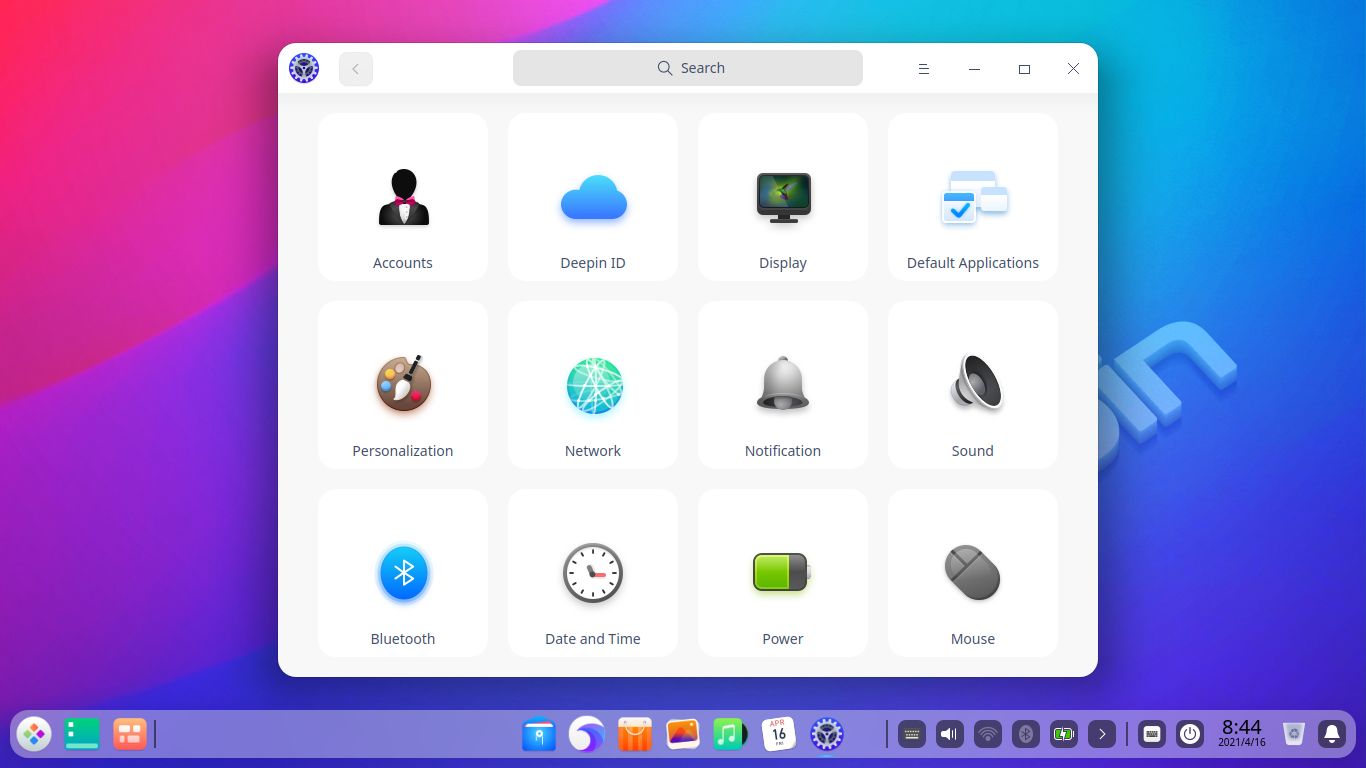Open the Personalization settings module

[x=403, y=385]
